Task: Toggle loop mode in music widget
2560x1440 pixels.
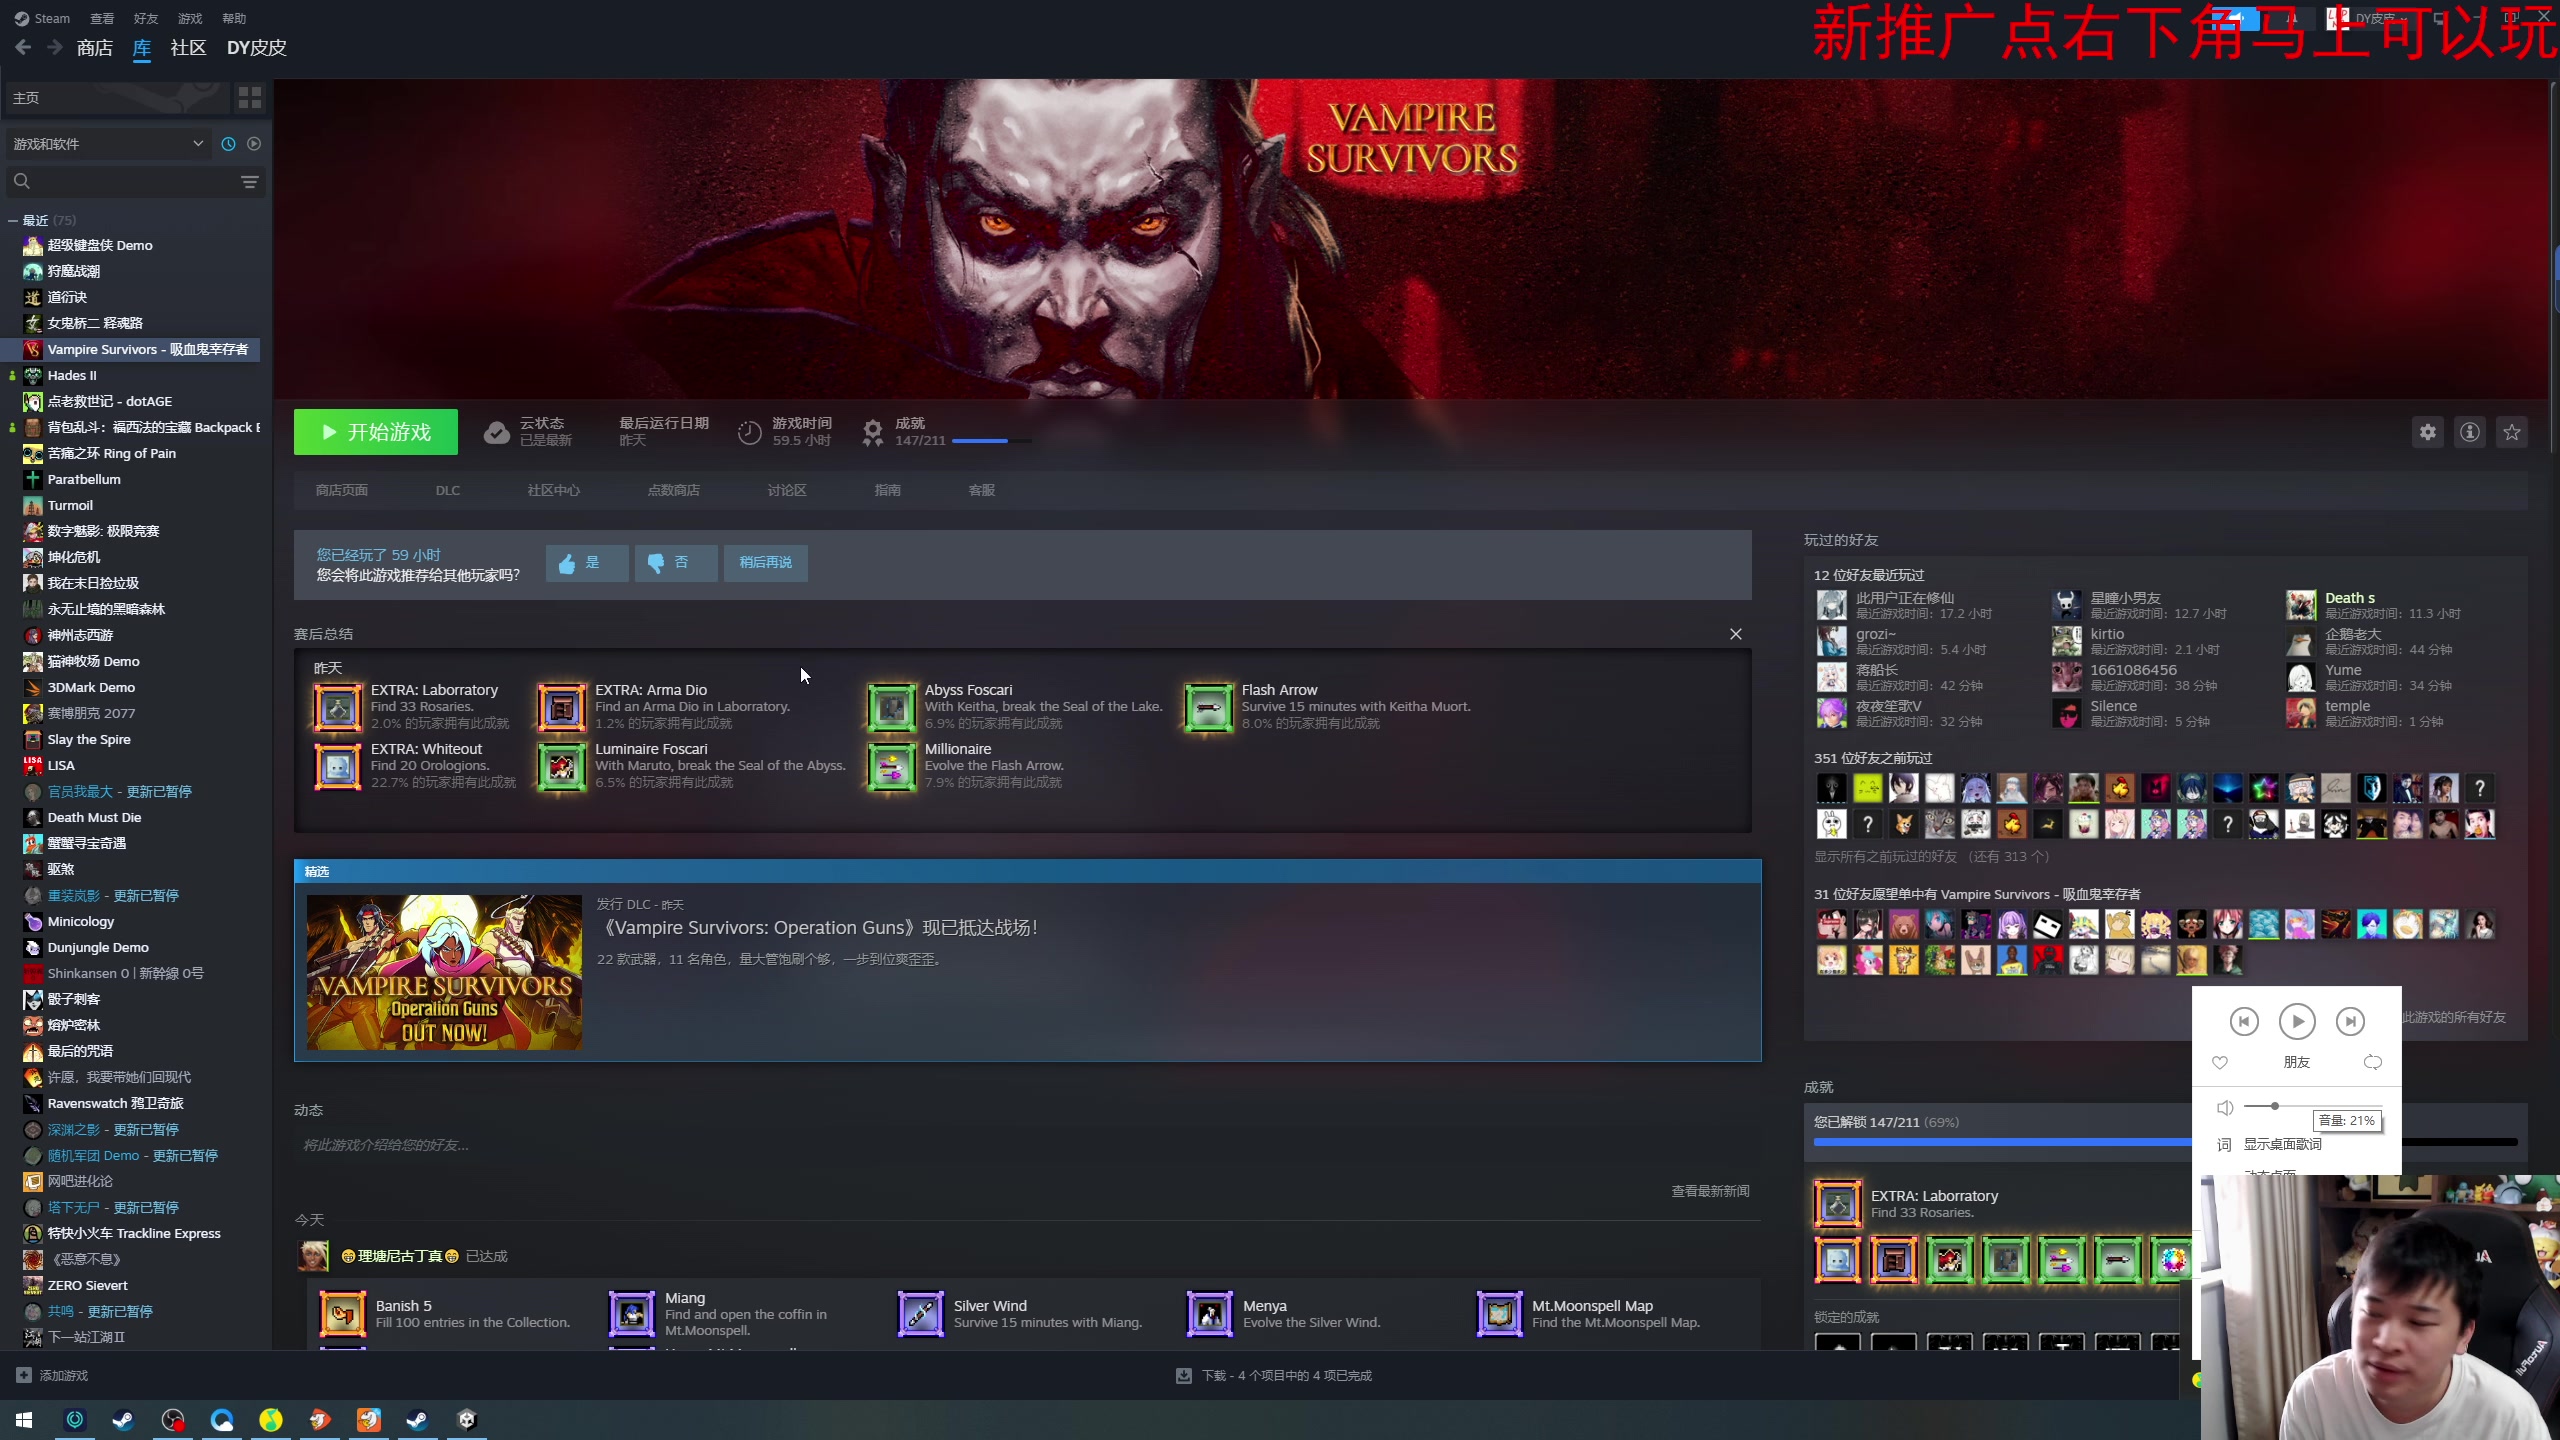Action: tap(2373, 1062)
